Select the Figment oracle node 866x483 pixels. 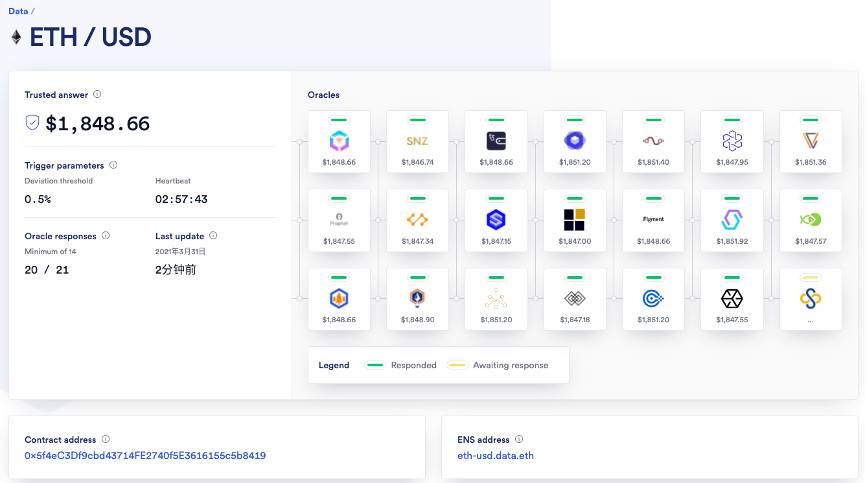pos(653,218)
